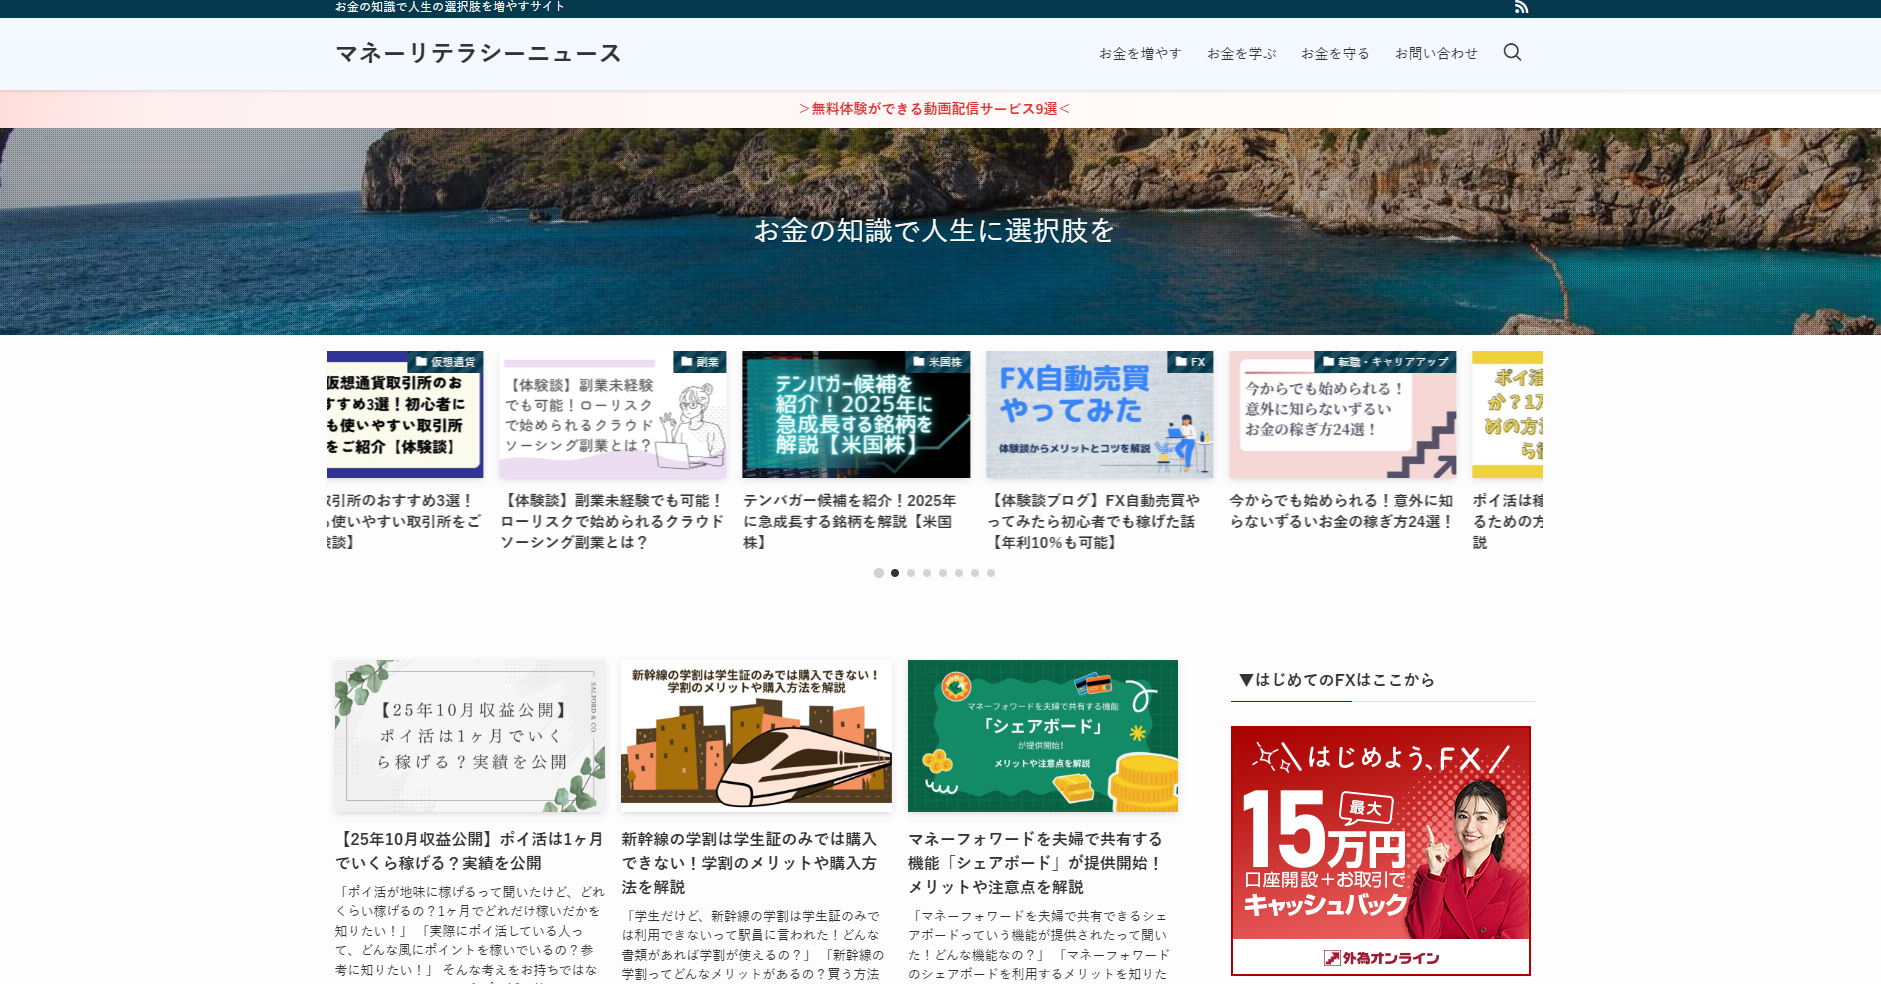This screenshot has height=984, width=1881.
Task: Click the マネーリテラシーニュース site logo
Action: pyautogui.click(x=478, y=53)
